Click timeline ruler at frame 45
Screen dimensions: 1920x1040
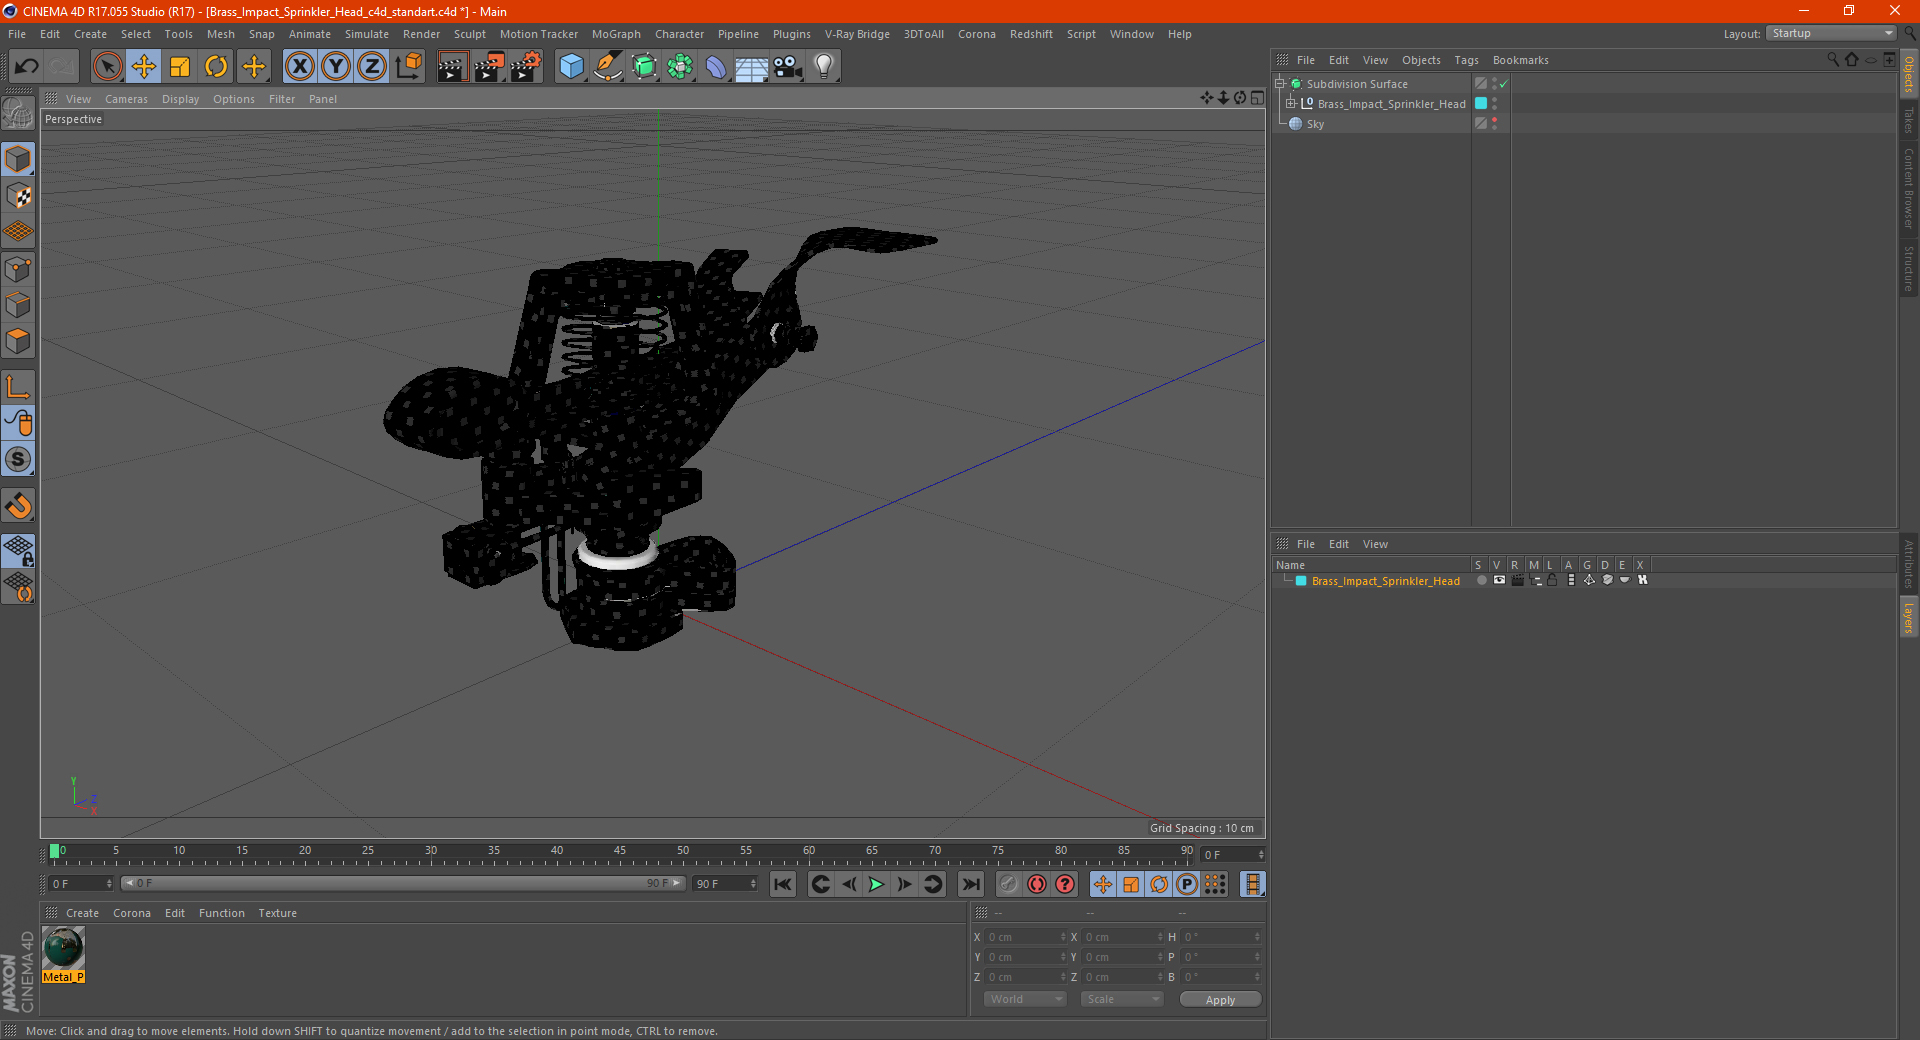pyautogui.click(x=620, y=852)
